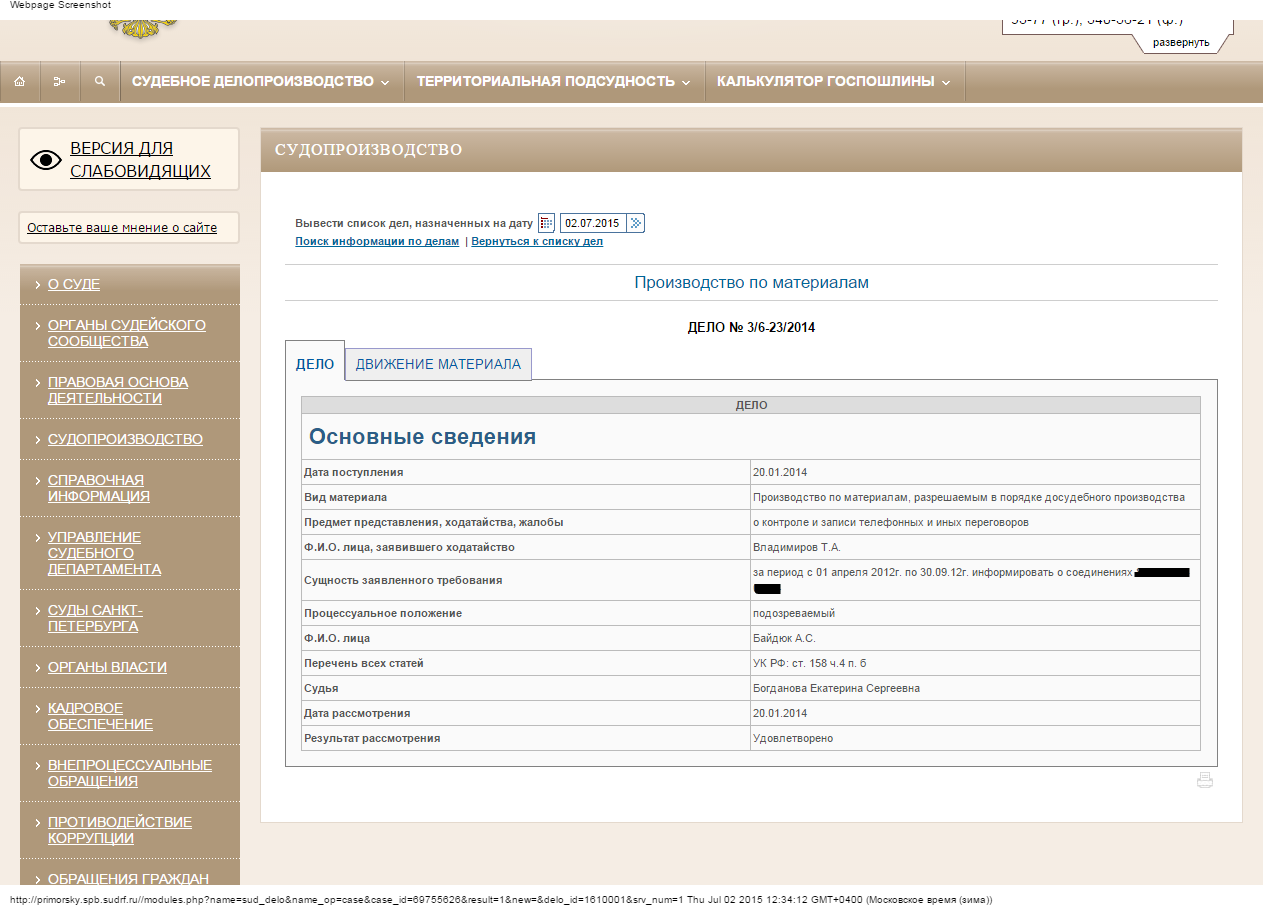Viewport: 1263px width, 905px height.
Task: Open the sitemap icon
Action: point(60,82)
